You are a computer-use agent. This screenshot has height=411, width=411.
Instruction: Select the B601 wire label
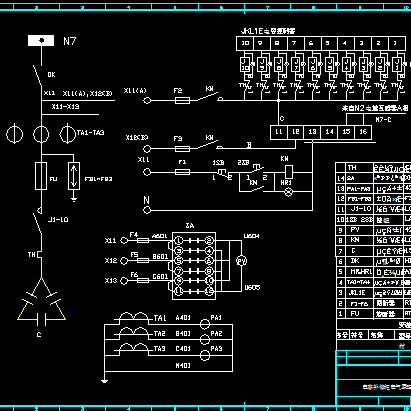pos(160,256)
